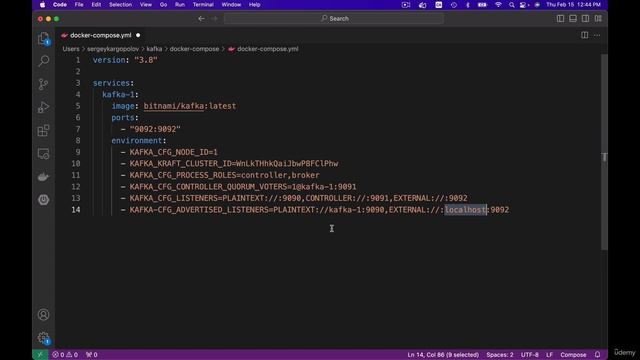Change end of line via LF
The height and width of the screenshot is (360, 640).
549,355
